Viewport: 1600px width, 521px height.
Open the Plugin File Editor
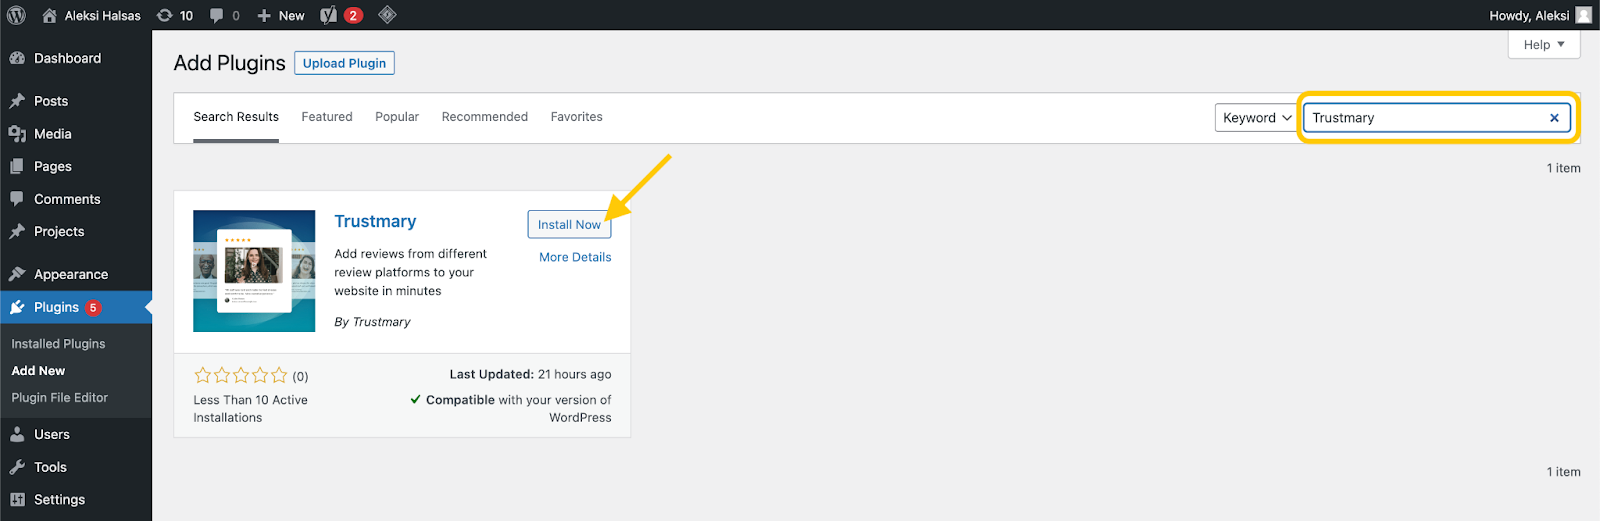(x=60, y=398)
